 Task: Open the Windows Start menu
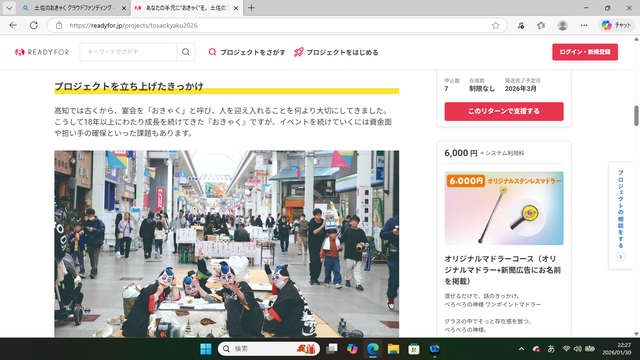coord(206,349)
